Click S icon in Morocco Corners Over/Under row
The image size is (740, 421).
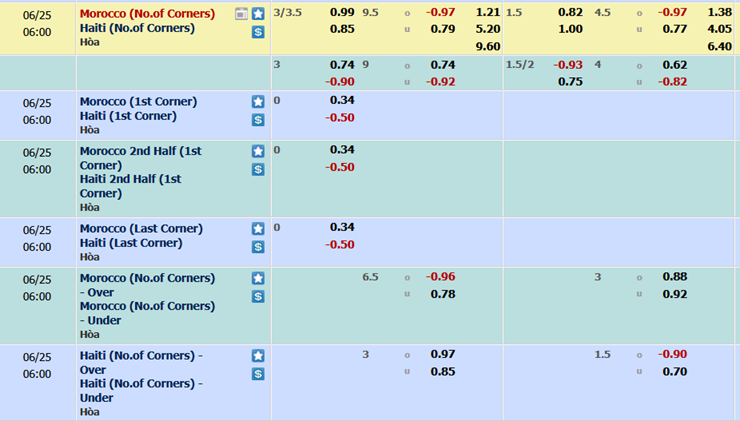(258, 296)
